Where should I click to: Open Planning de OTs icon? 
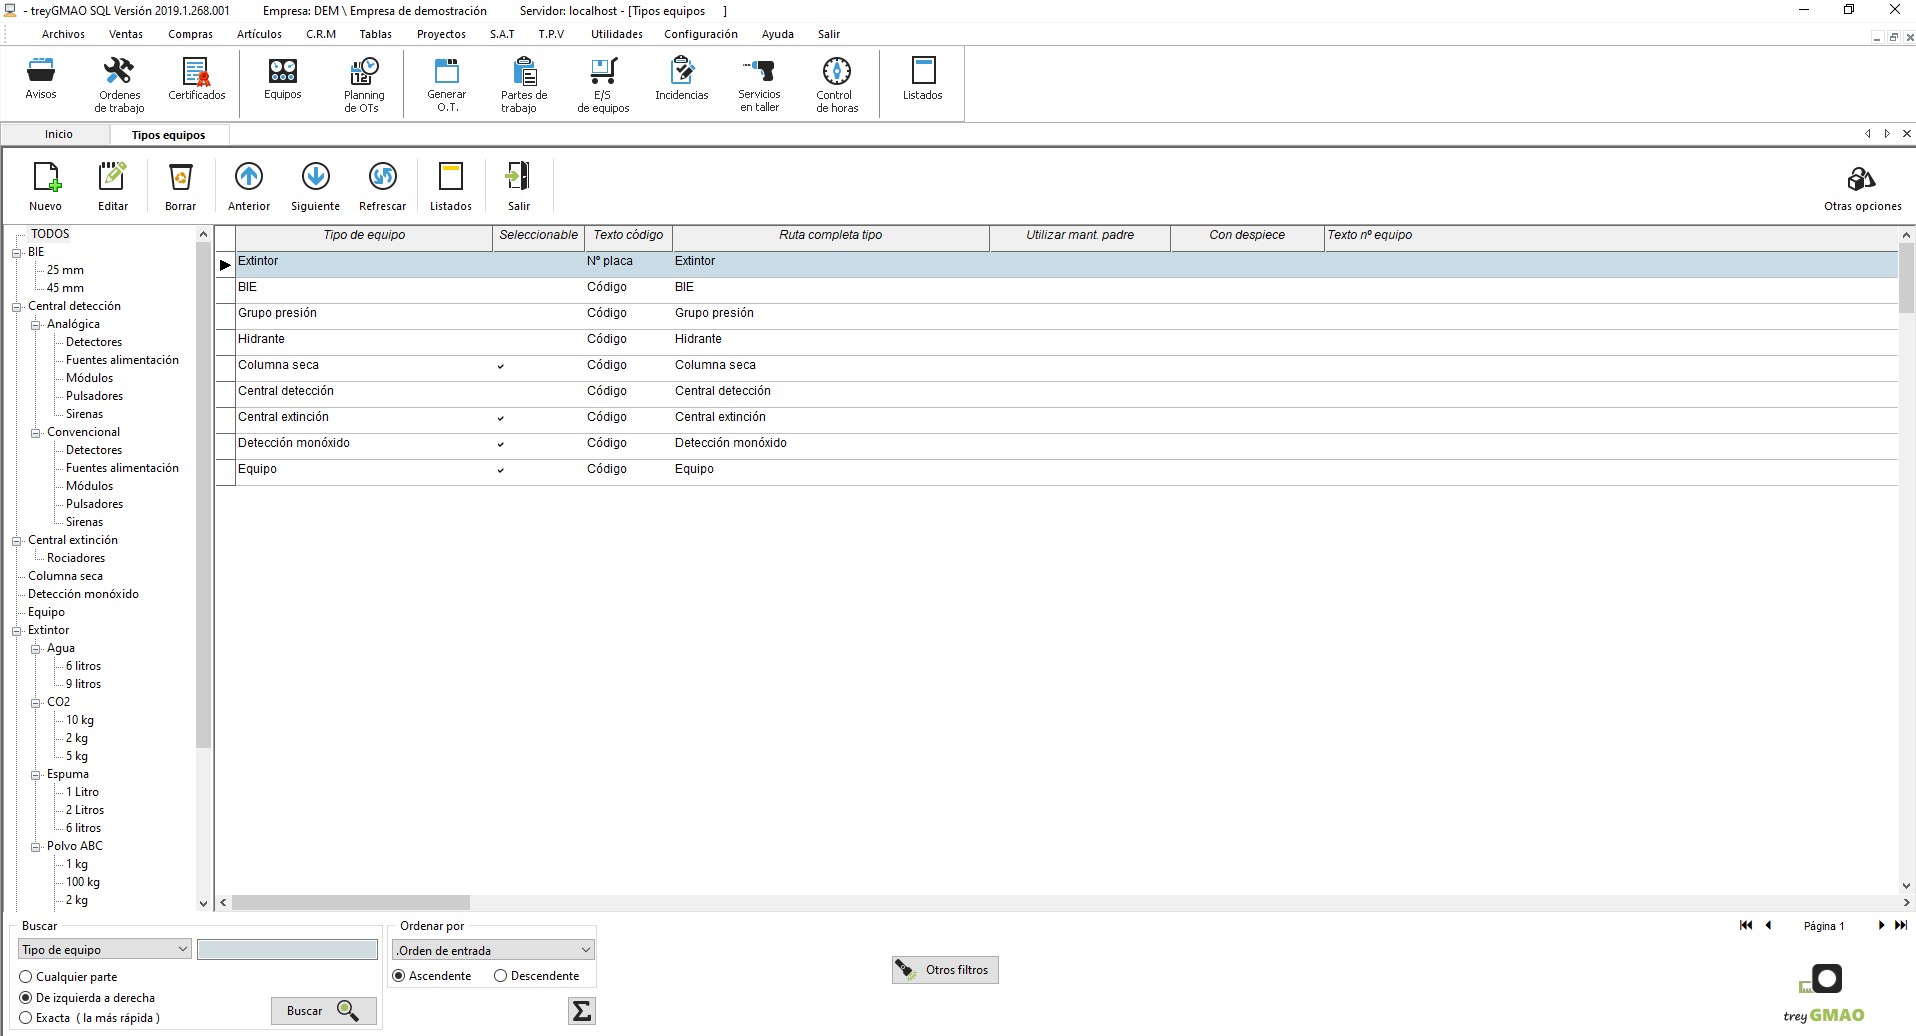(364, 84)
